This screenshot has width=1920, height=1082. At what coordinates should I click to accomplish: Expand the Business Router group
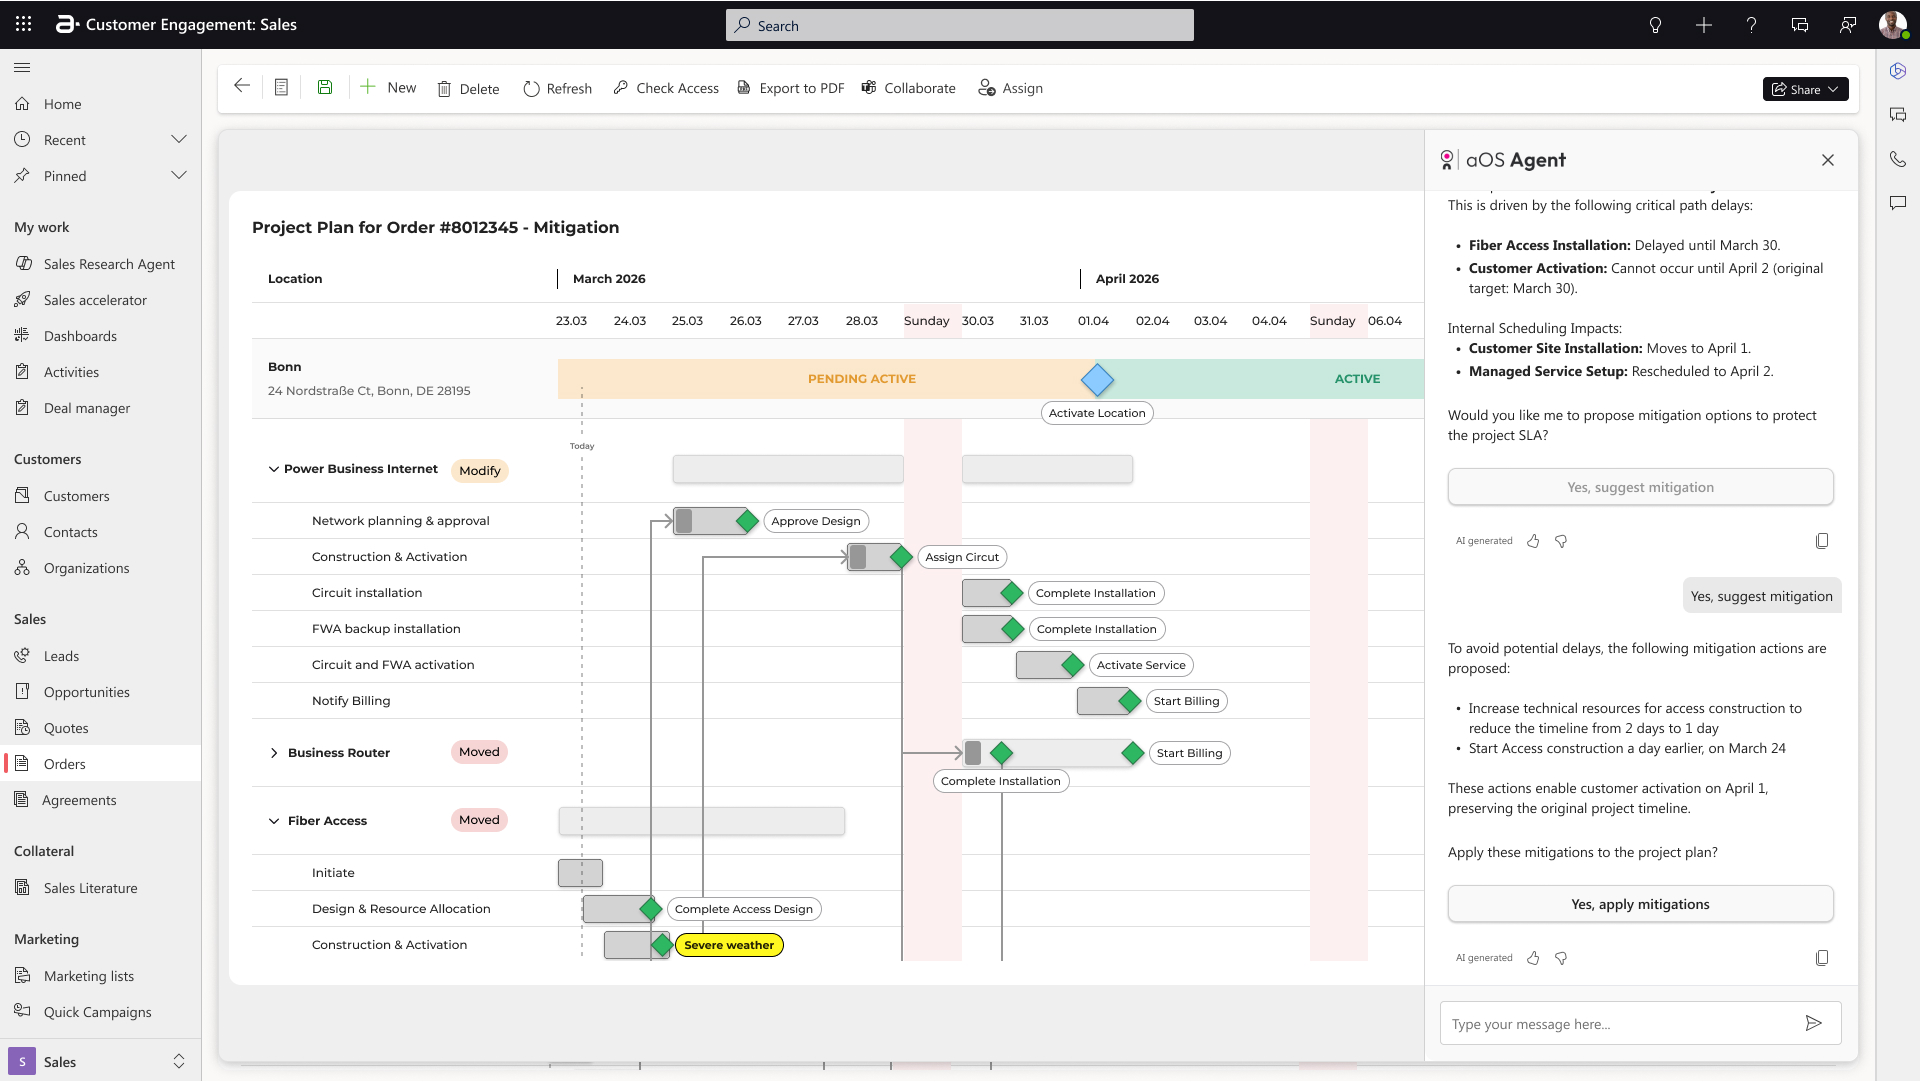[x=273, y=753]
